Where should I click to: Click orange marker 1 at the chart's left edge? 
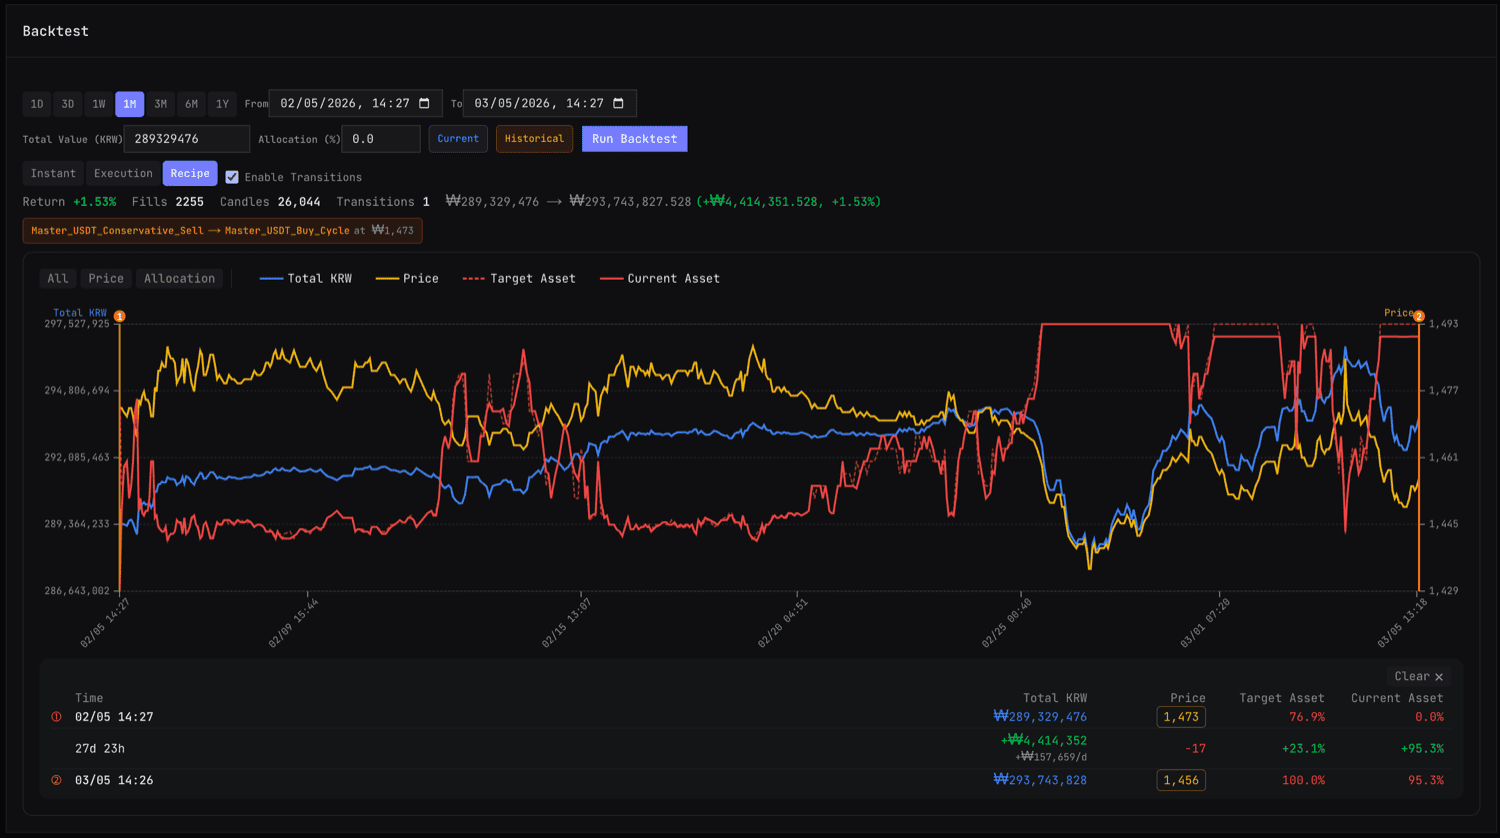[x=119, y=316]
